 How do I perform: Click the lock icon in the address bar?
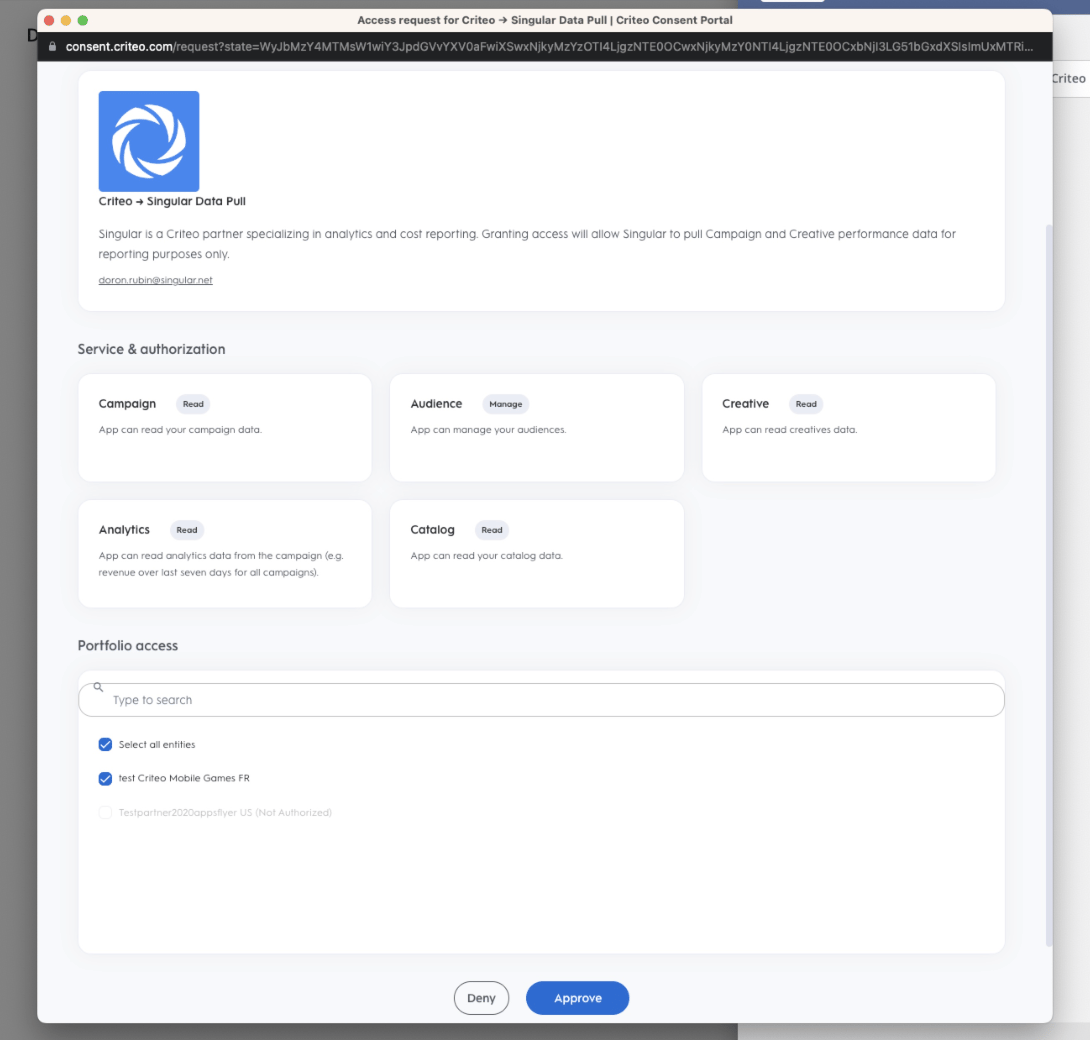tap(52, 47)
